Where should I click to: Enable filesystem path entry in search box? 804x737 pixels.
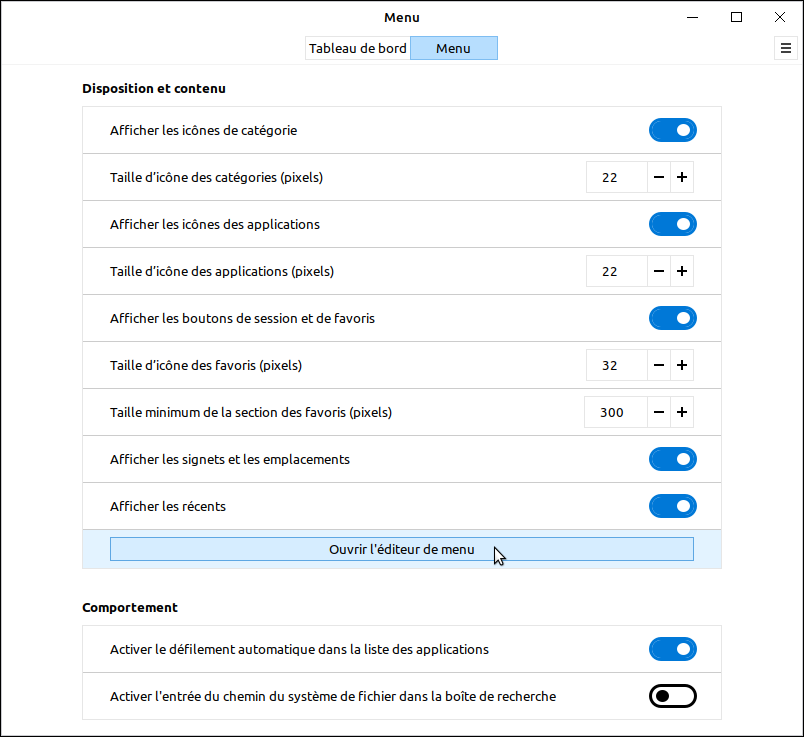click(672, 696)
